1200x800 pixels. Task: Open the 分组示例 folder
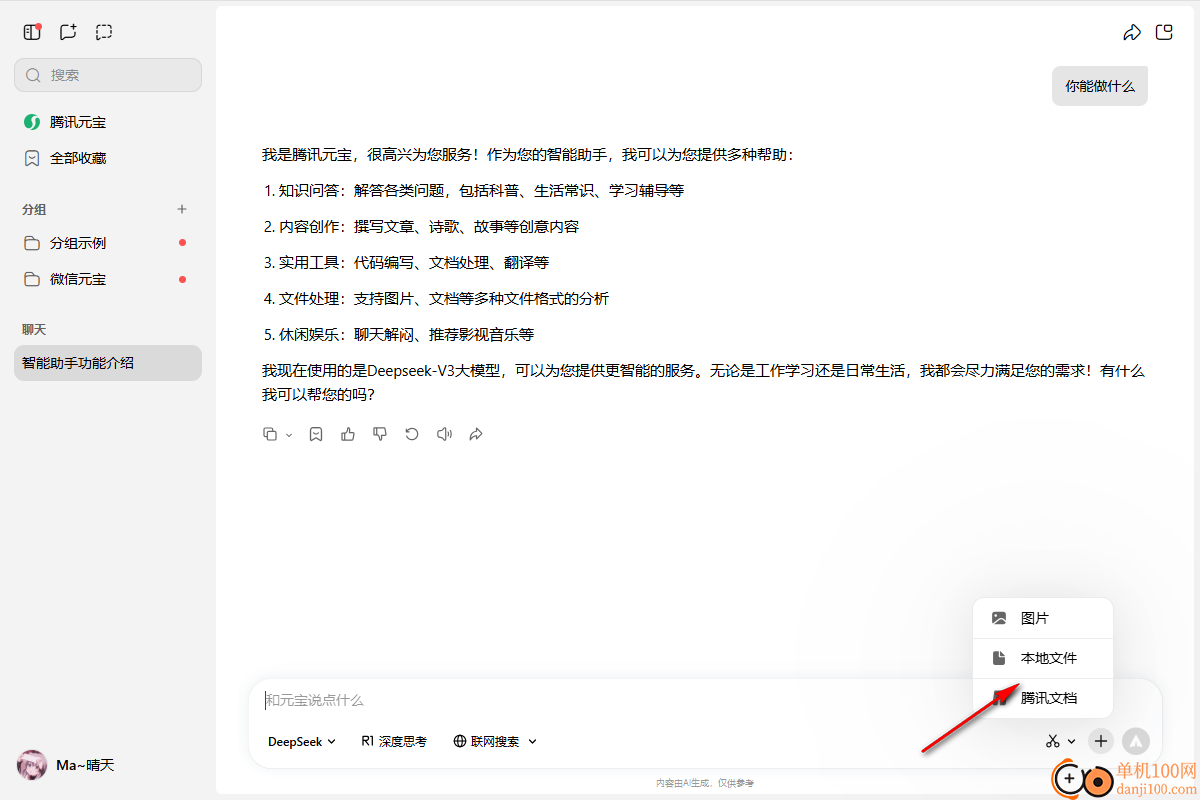click(108, 243)
